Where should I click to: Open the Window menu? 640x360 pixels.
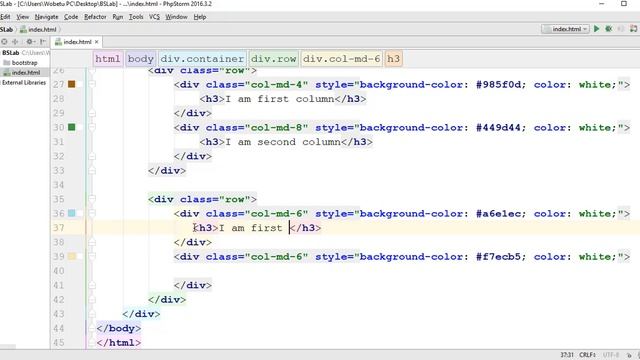click(x=176, y=17)
